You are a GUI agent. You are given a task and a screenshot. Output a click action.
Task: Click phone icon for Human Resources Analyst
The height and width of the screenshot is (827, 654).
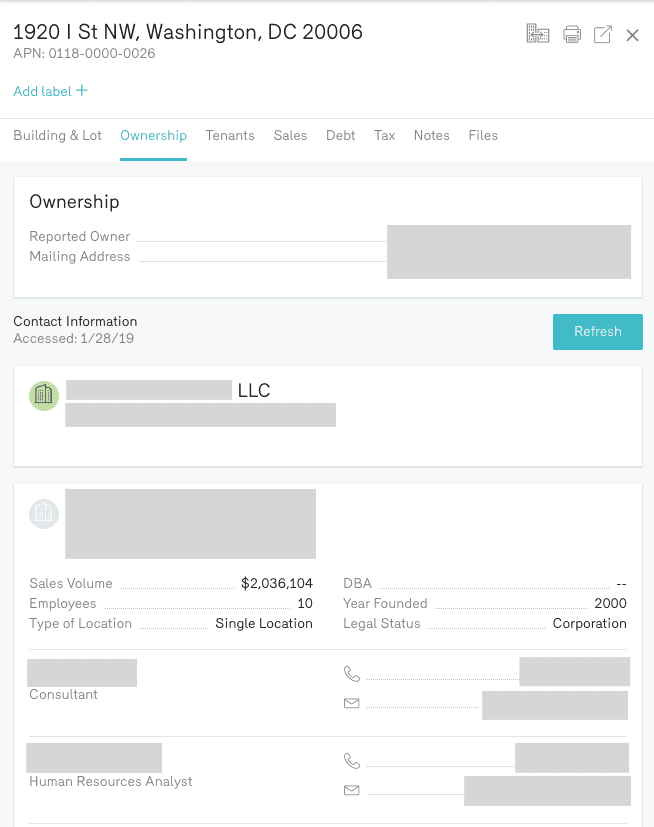(351, 760)
